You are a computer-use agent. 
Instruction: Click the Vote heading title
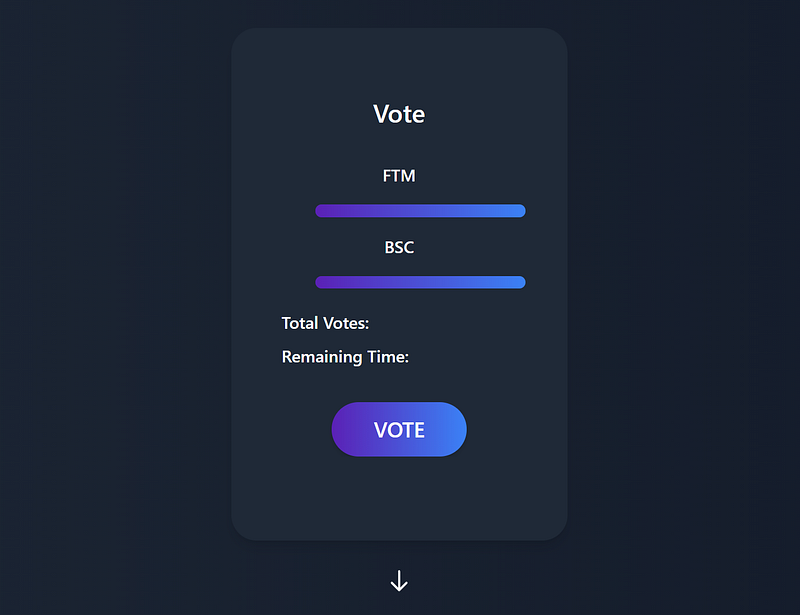[399, 114]
